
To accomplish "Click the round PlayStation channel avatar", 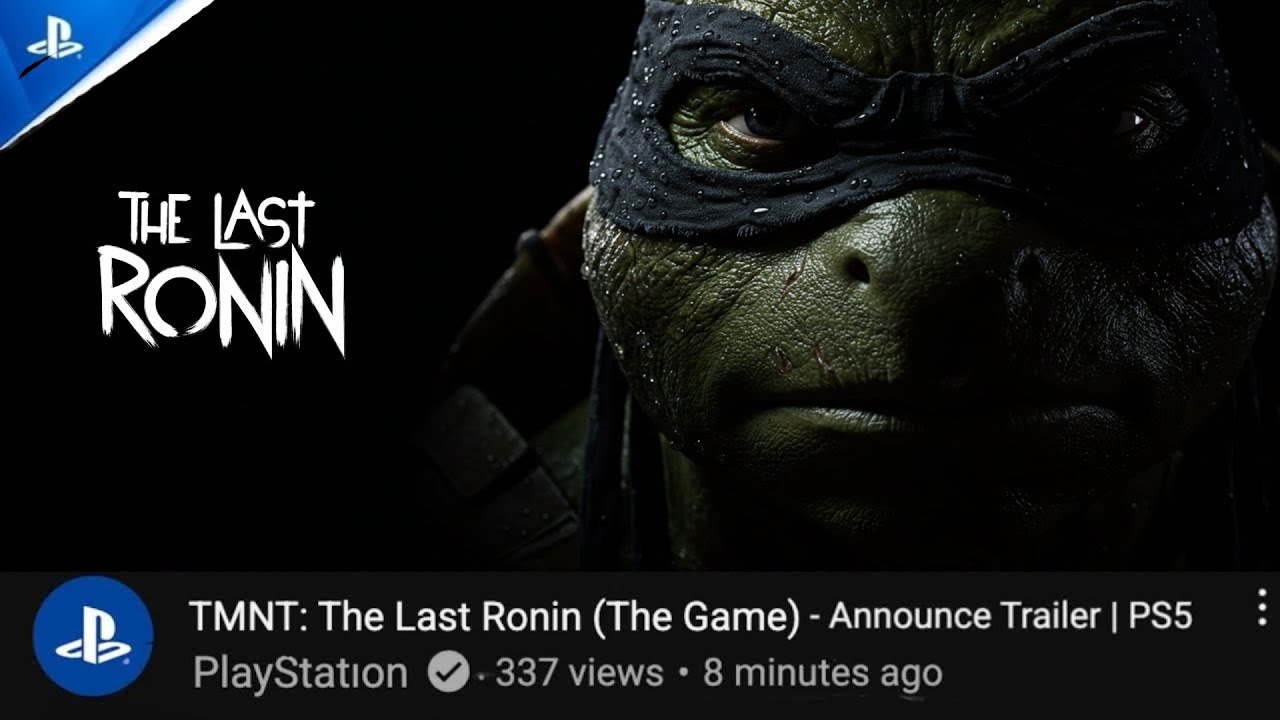I will (93, 636).
